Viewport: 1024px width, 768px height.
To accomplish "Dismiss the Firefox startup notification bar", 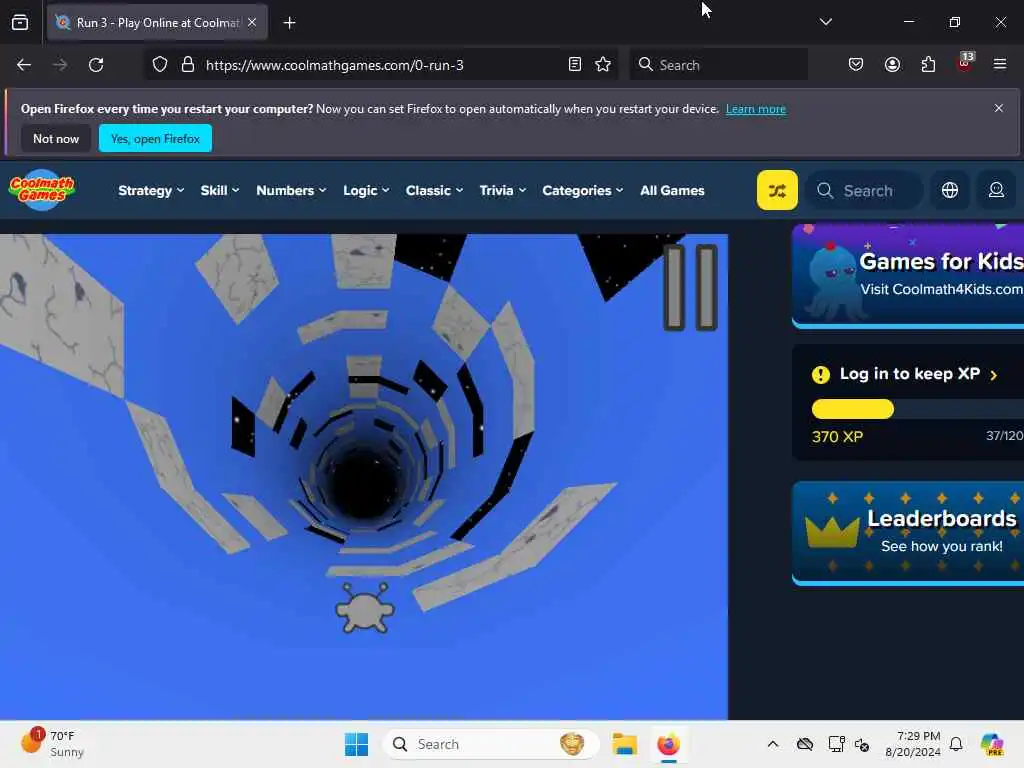I will [999, 108].
